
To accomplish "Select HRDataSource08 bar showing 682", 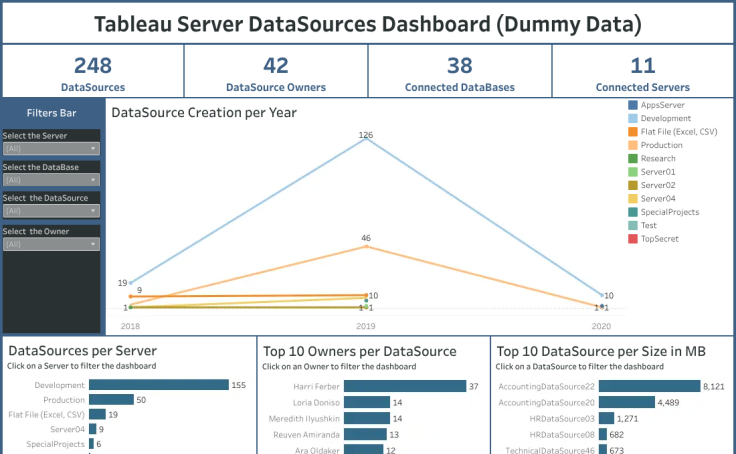I will click(x=603, y=434).
